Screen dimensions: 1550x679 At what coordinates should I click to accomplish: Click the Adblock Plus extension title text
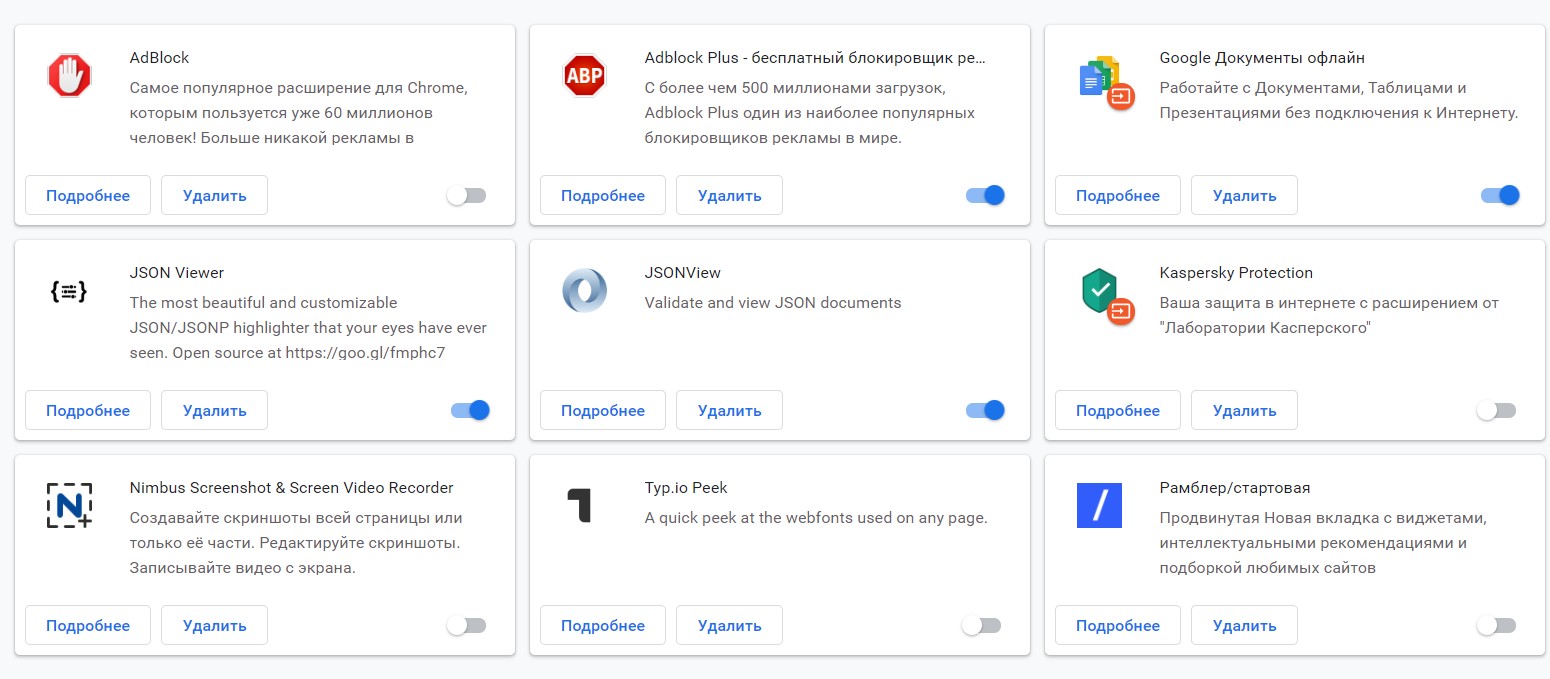click(815, 58)
